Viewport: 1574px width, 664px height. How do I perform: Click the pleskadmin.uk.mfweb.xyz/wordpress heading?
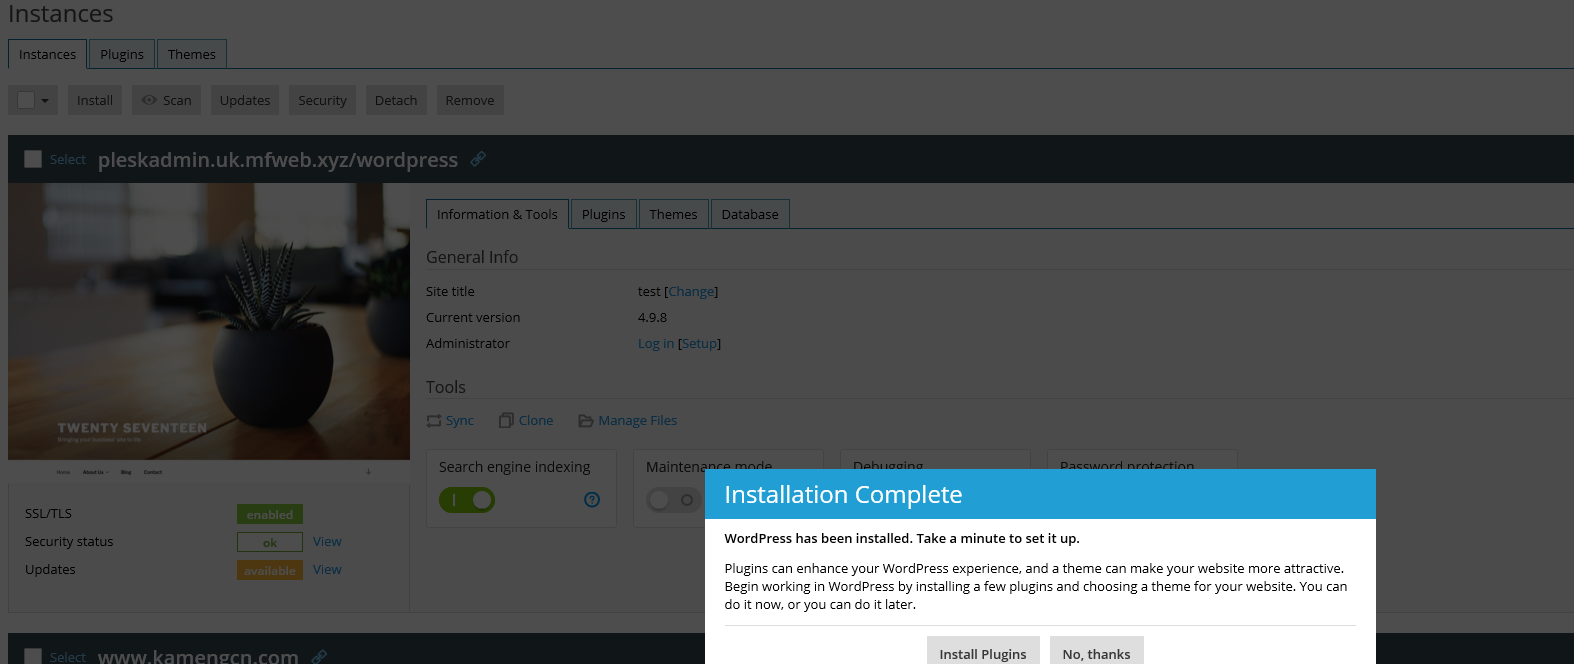pyautogui.click(x=278, y=160)
